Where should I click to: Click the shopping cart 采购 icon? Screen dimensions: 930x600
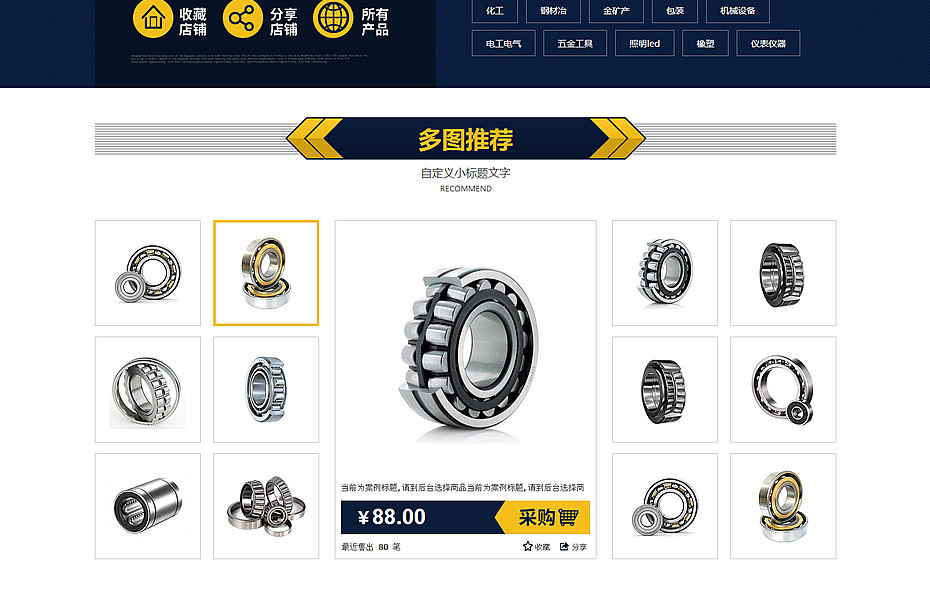coord(568,518)
